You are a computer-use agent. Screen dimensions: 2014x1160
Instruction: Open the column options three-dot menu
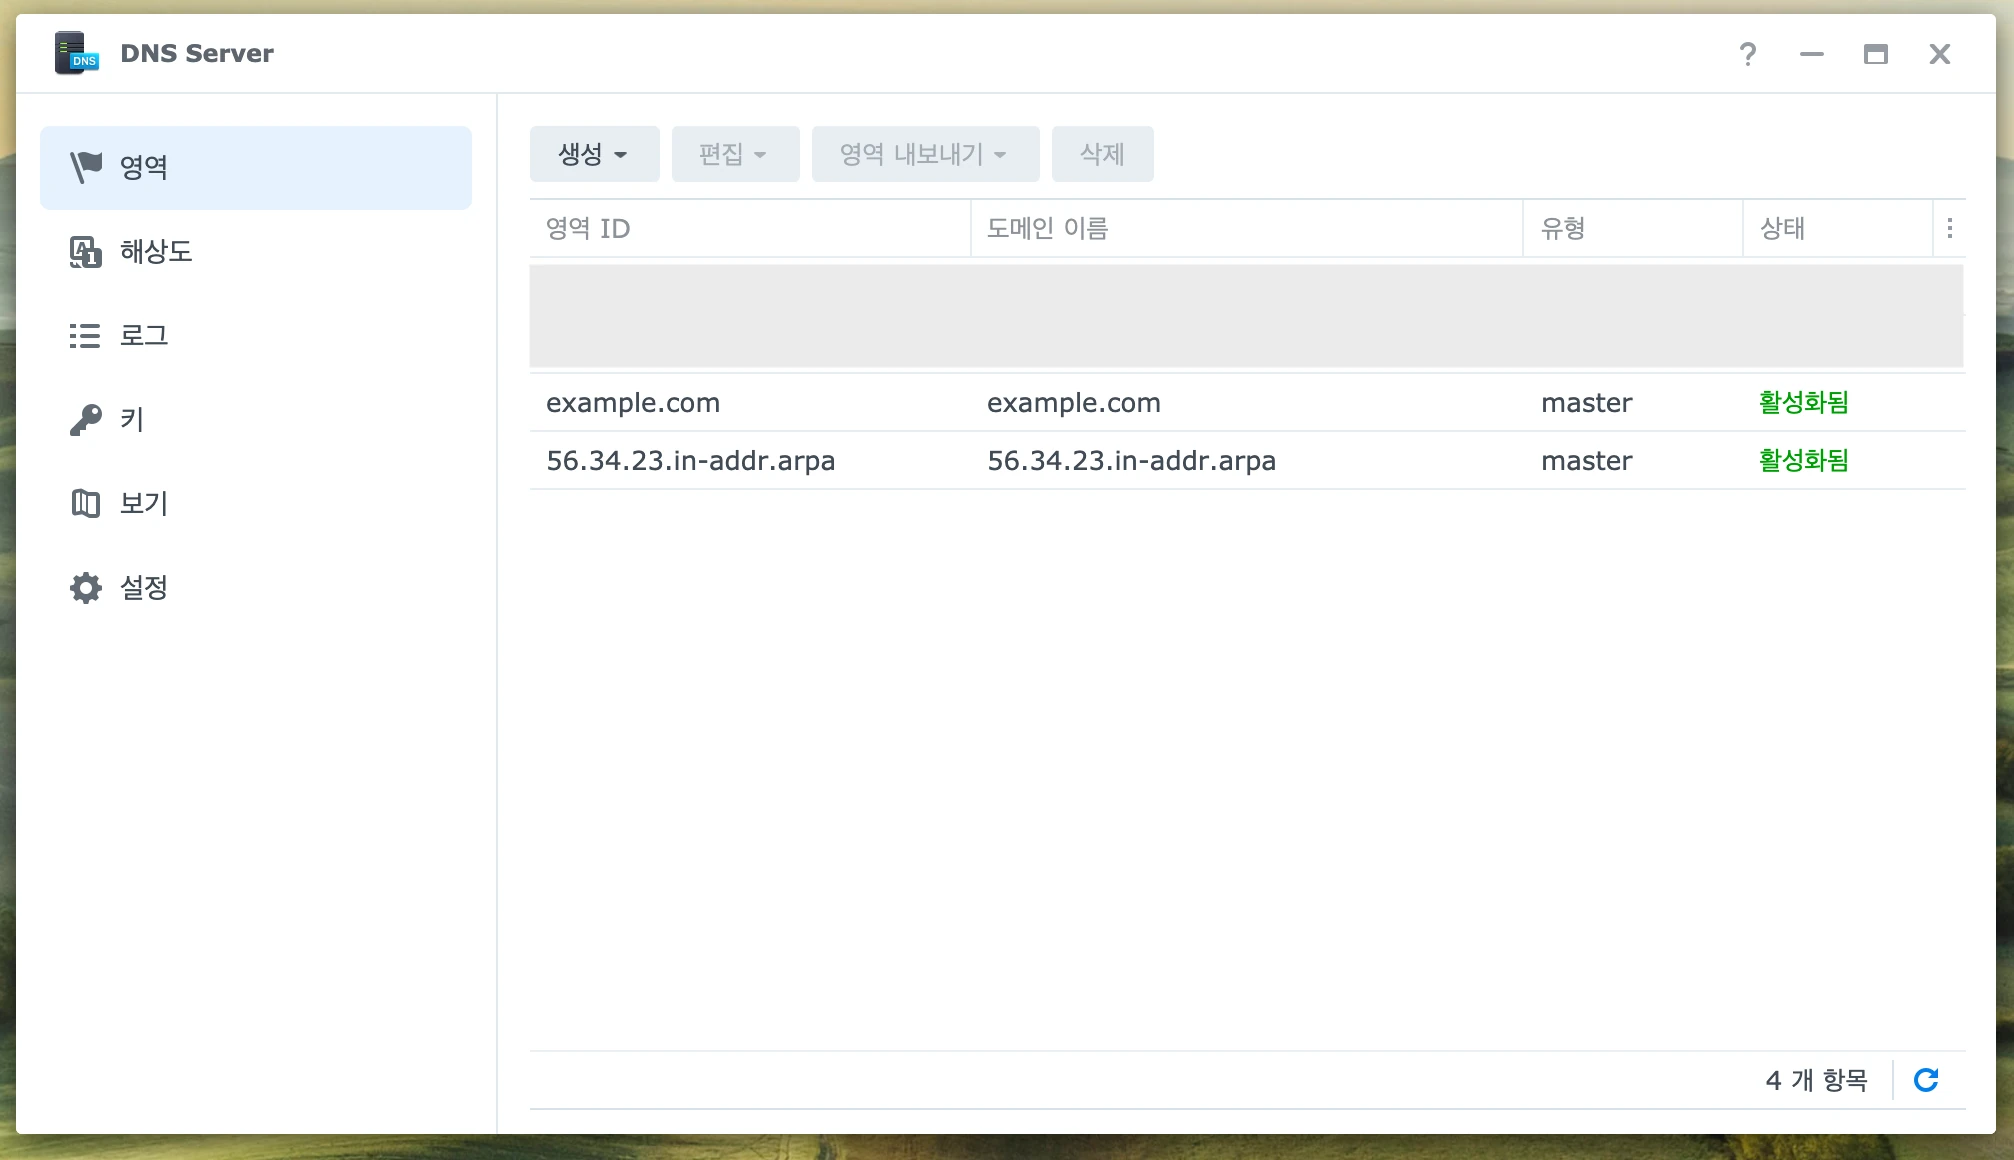click(1949, 229)
